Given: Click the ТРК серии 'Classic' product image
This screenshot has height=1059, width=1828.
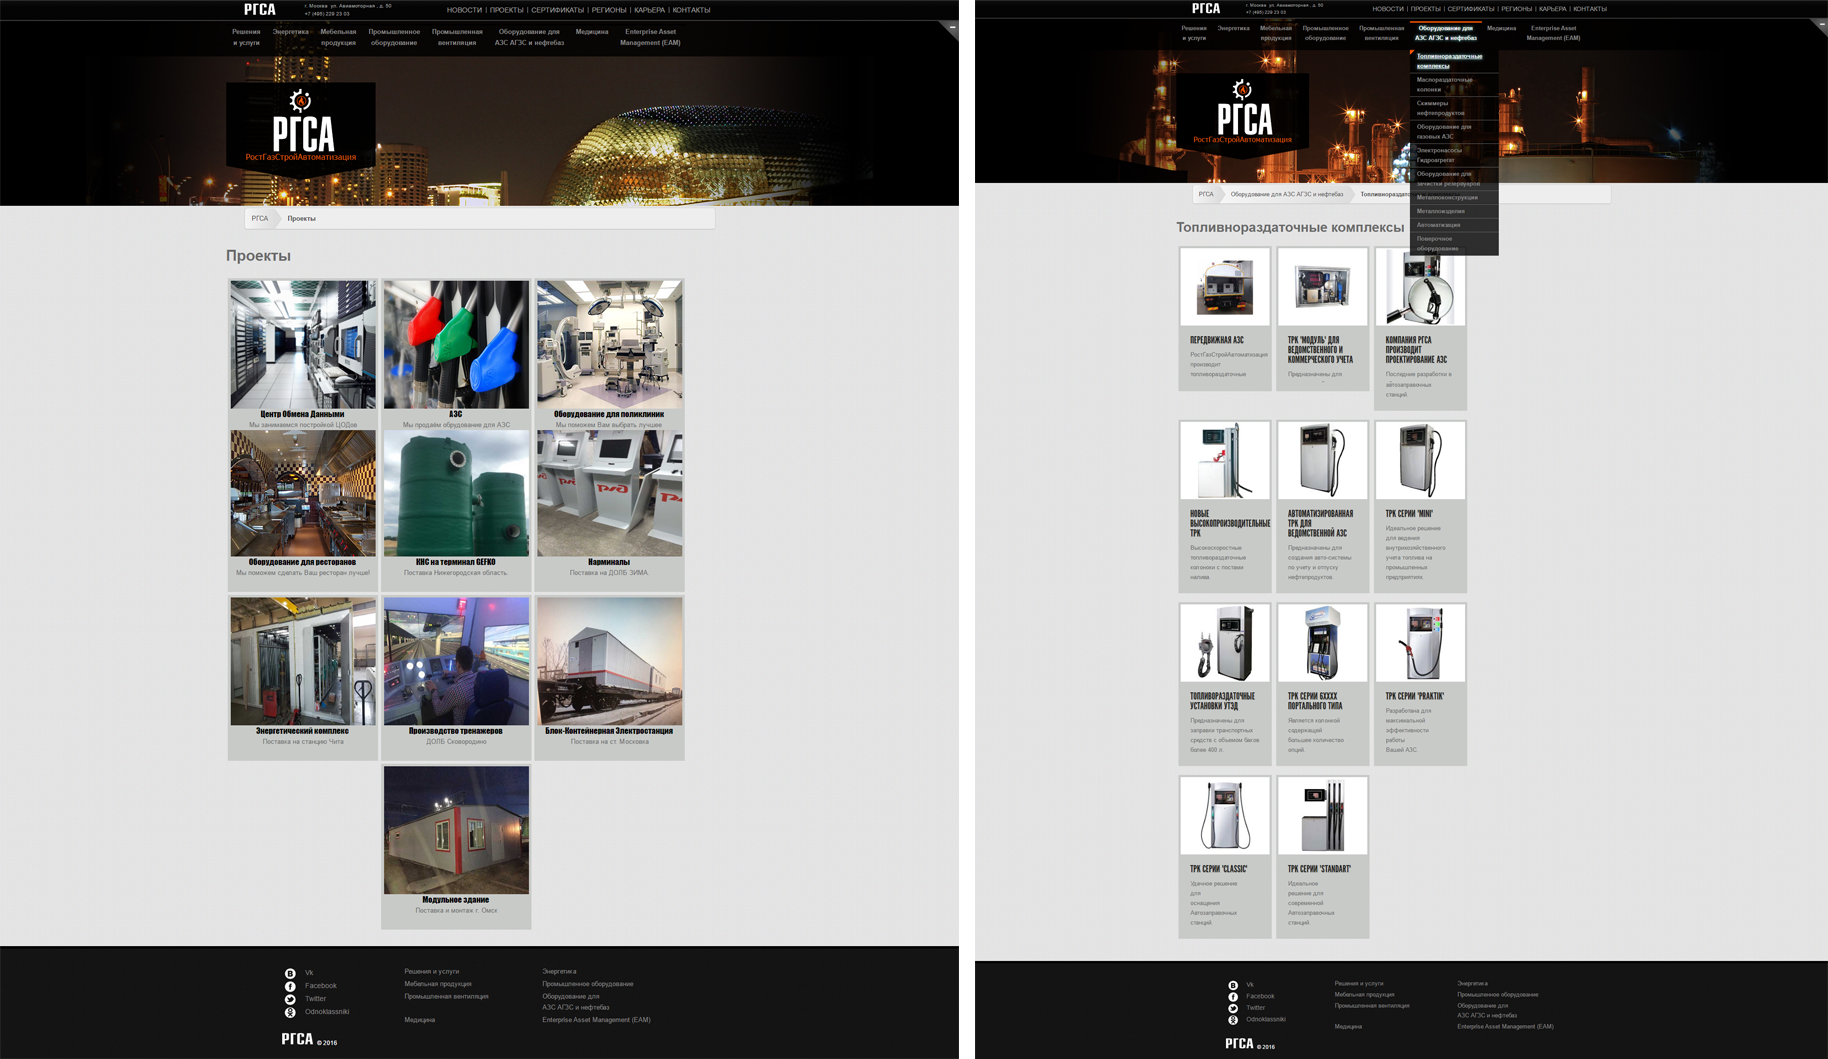Looking at the screenshot, I should (1225, 816).
